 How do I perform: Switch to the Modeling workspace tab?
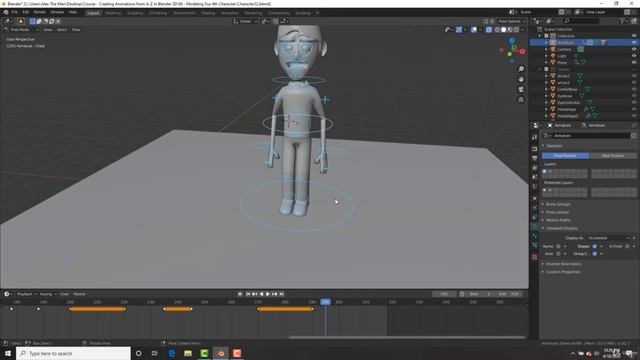click(x=113, y=13)
